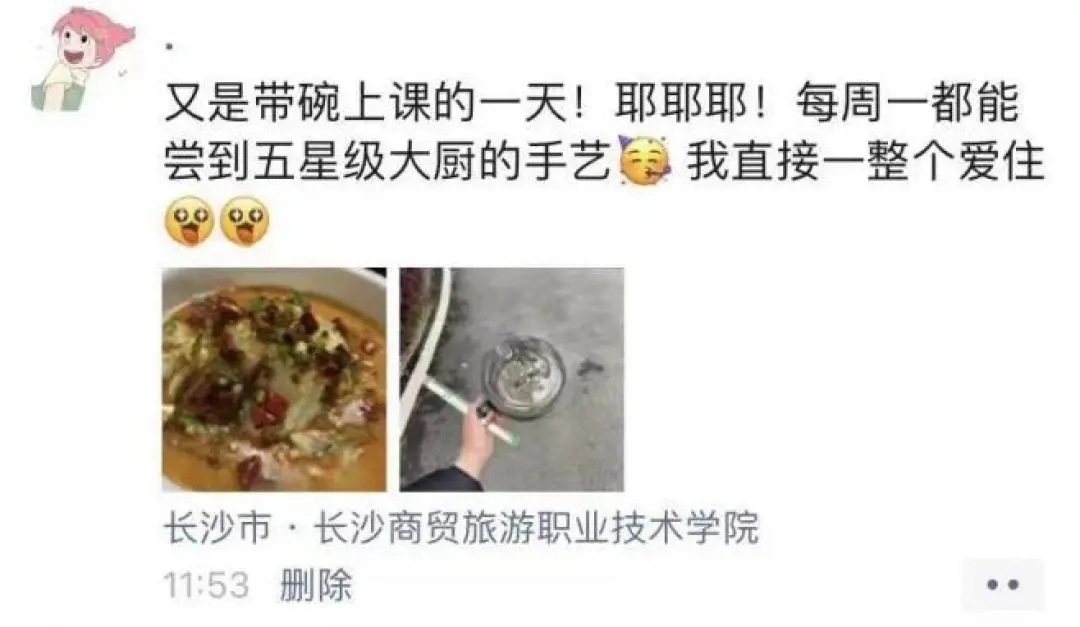Click the party face emoji in post
Screen dimensions: 1080x627
[645, 161]
